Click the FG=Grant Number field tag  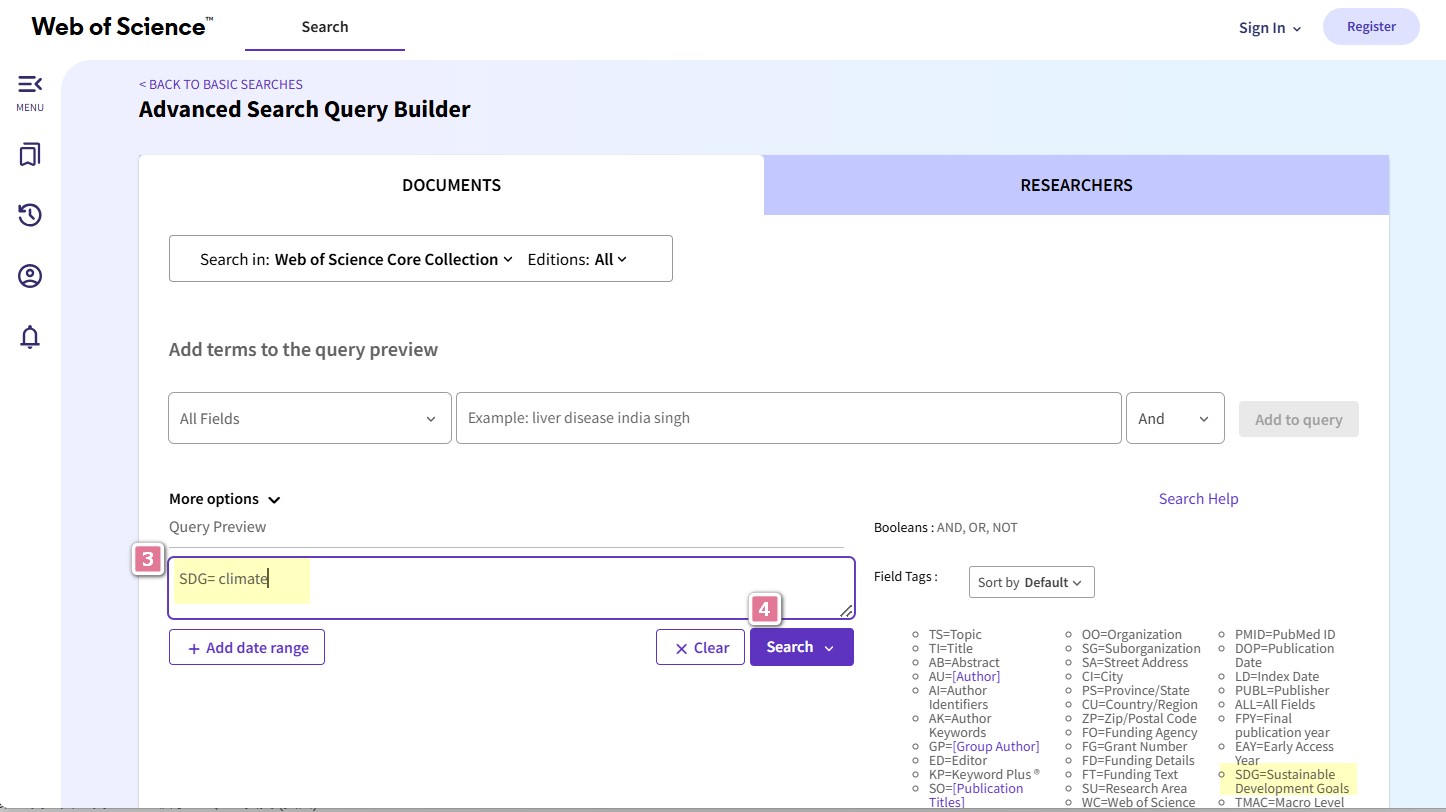click(1134, 746)
